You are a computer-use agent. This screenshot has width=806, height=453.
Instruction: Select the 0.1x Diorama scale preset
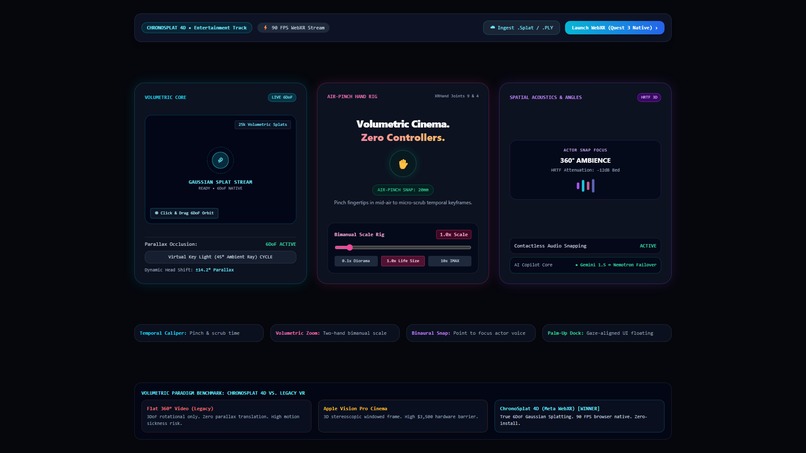point(356,261)
